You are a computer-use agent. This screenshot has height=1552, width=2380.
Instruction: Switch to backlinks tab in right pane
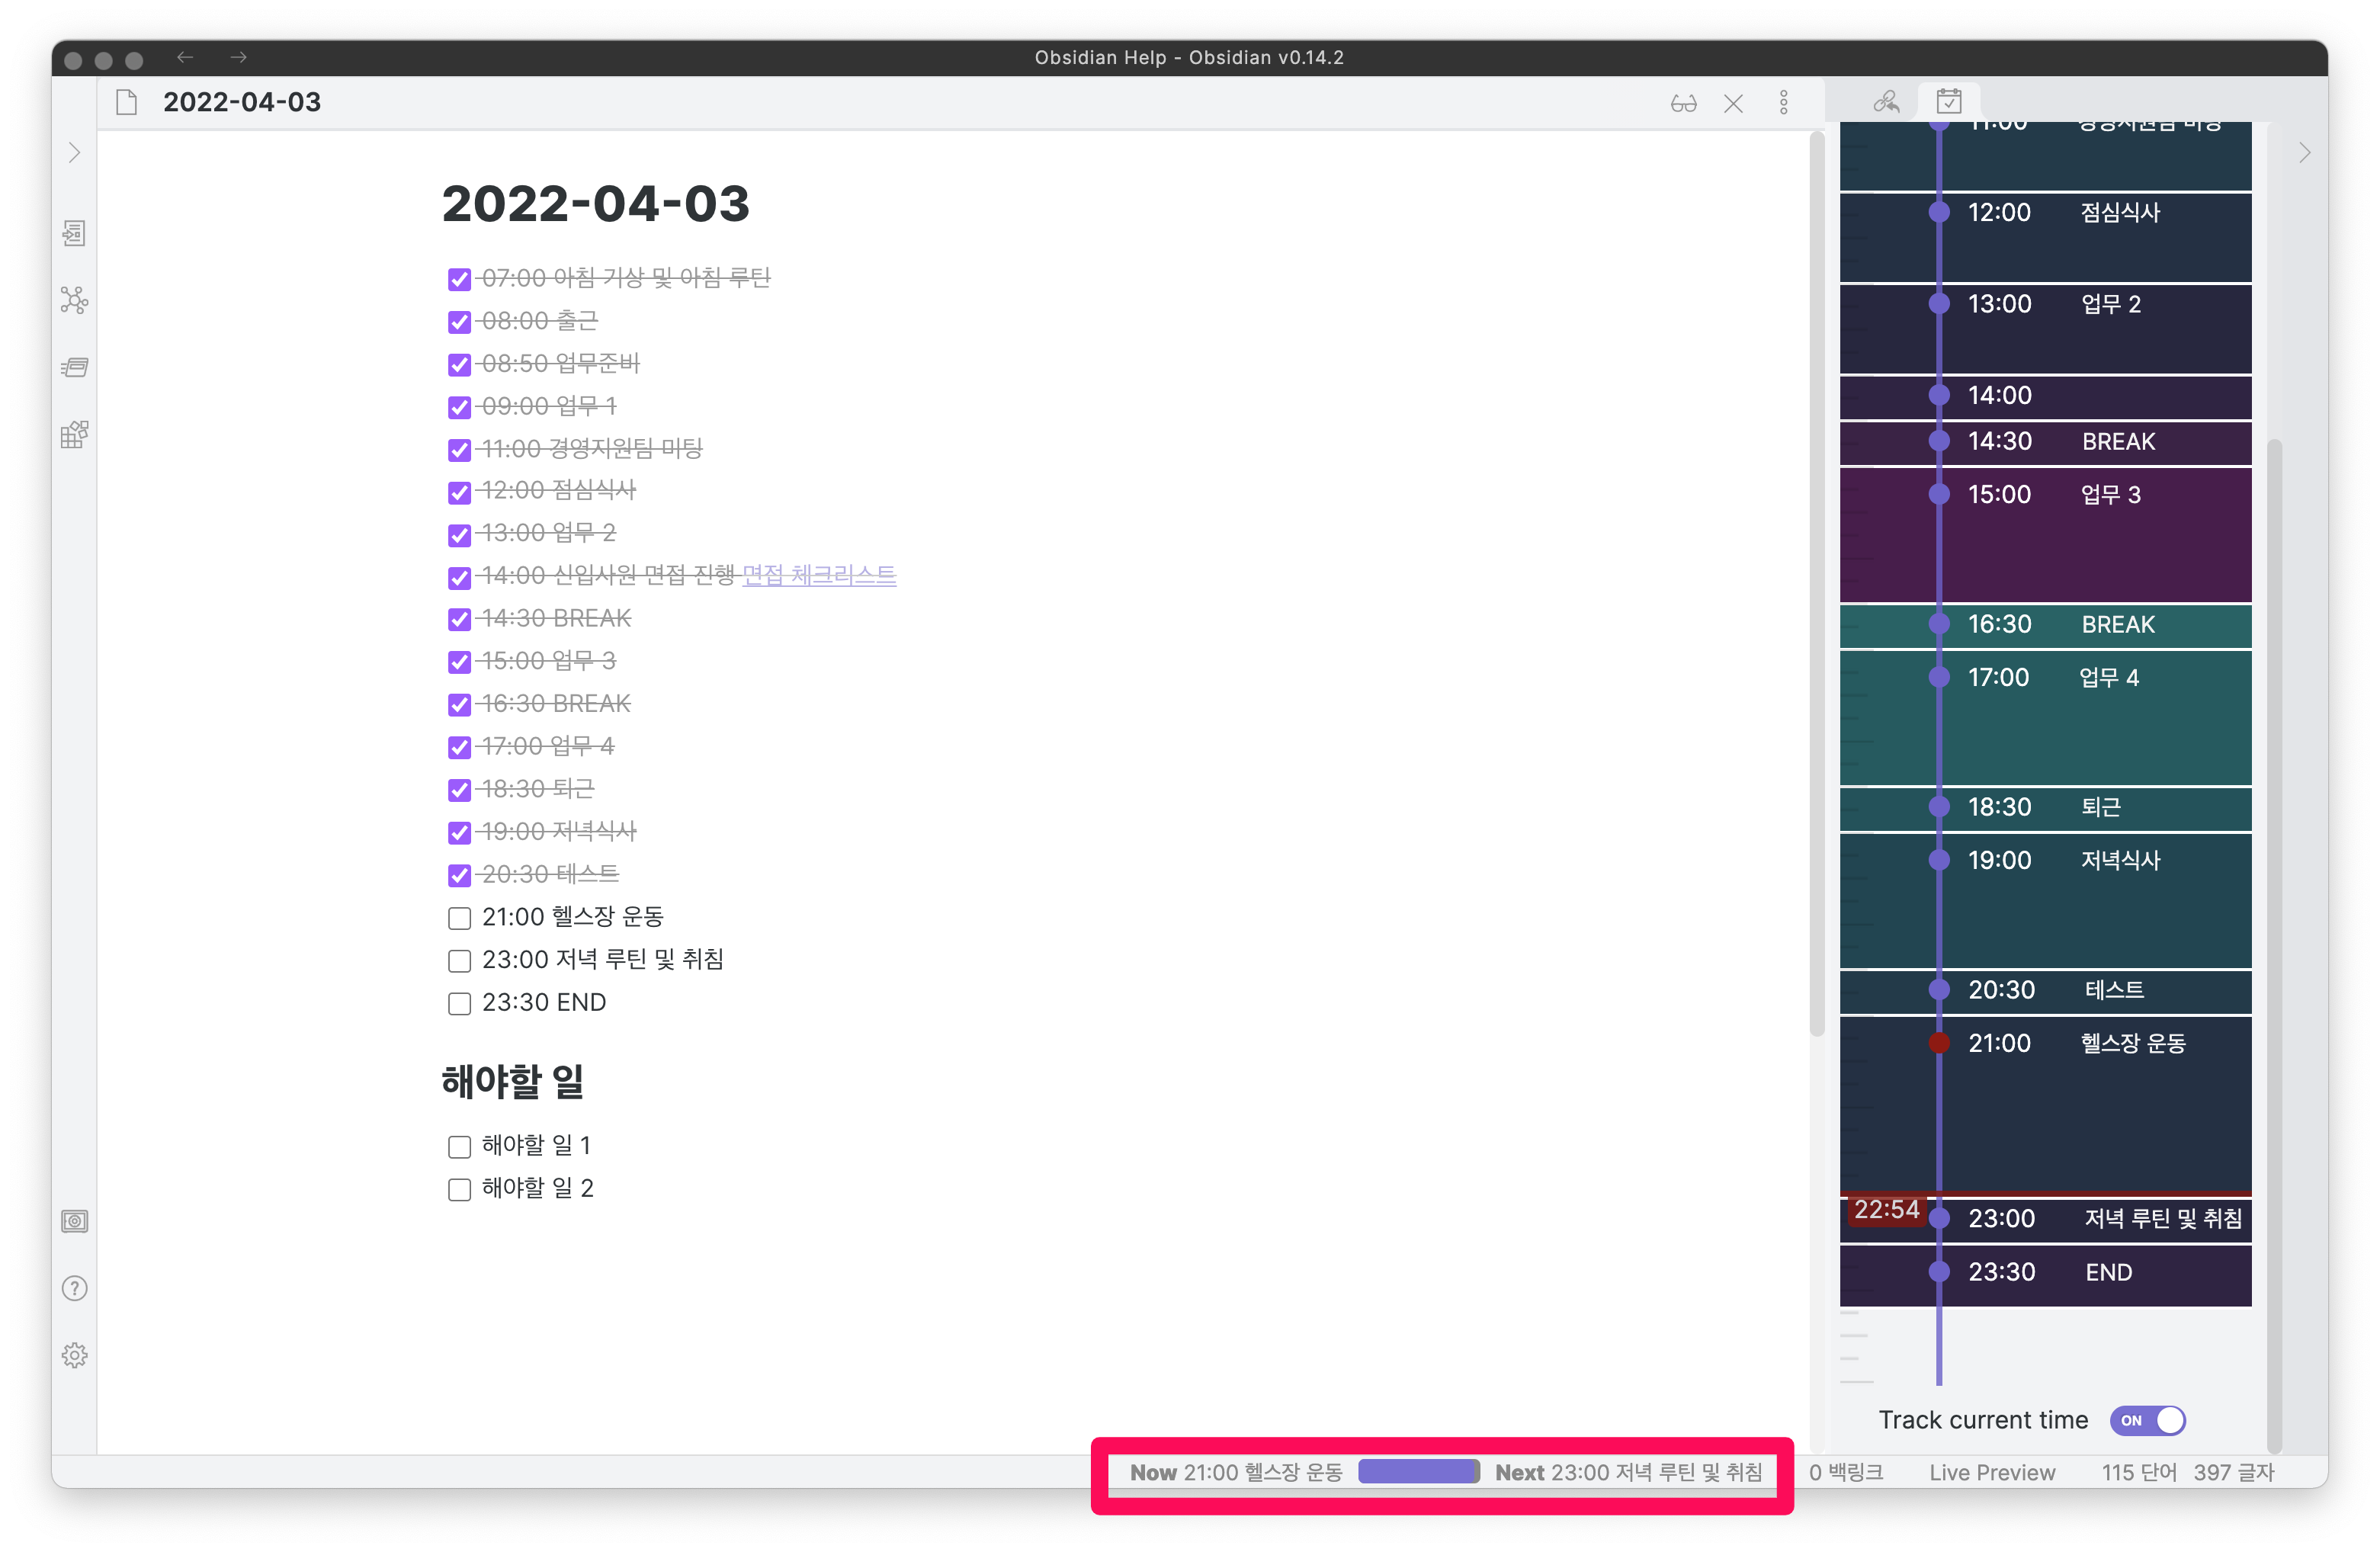1886,102
